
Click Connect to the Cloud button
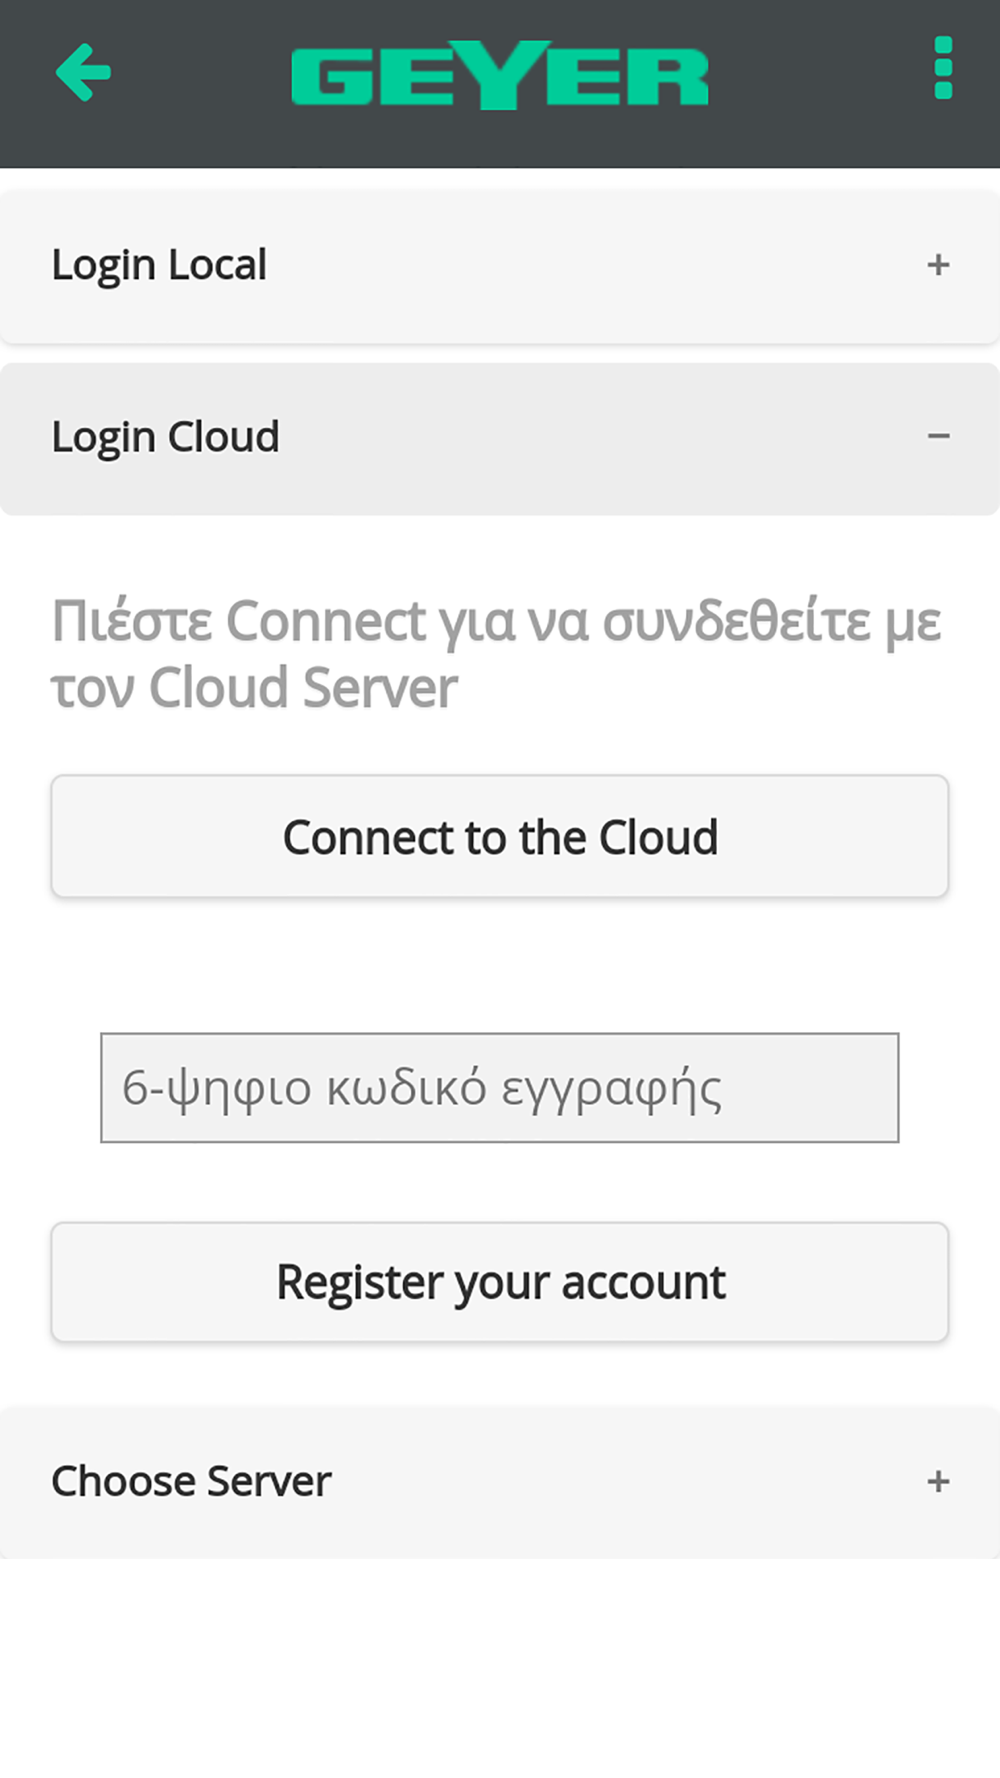[500, 836]
